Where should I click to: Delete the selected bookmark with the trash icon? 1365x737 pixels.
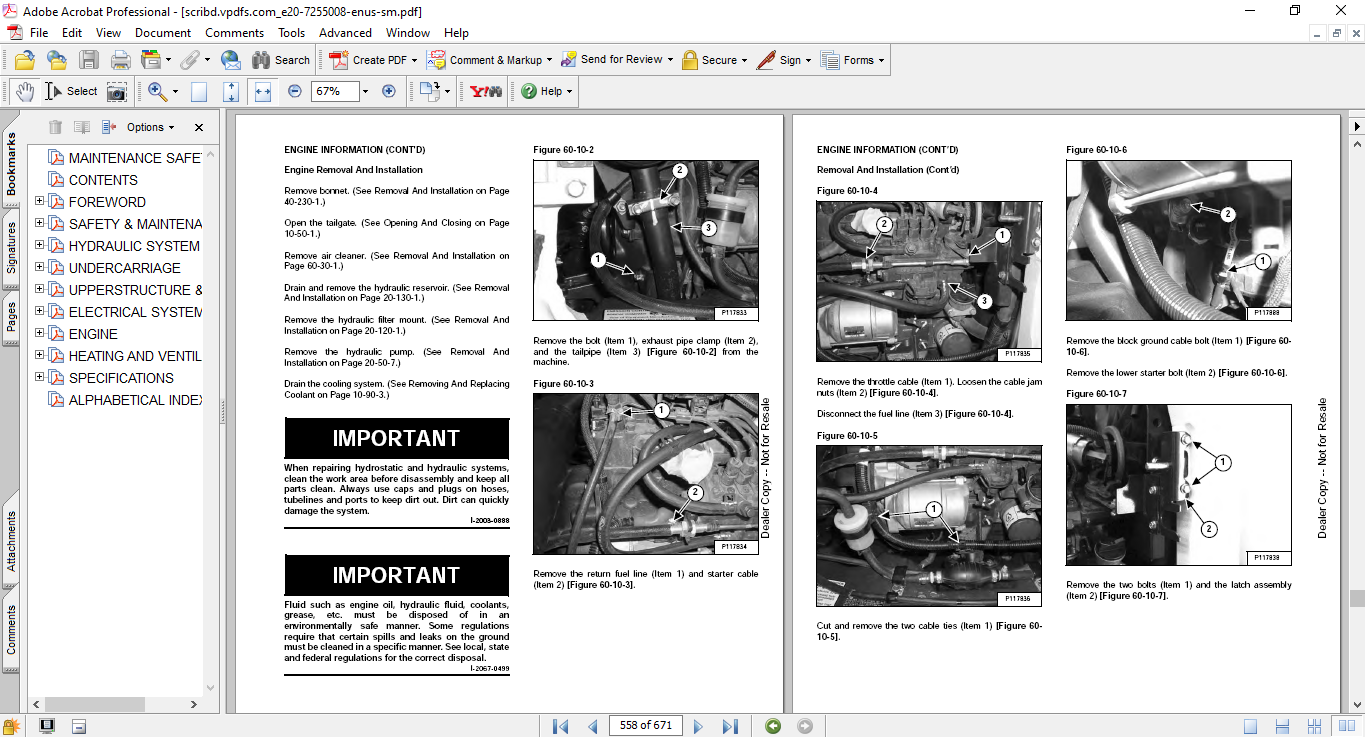pos(56,127)
